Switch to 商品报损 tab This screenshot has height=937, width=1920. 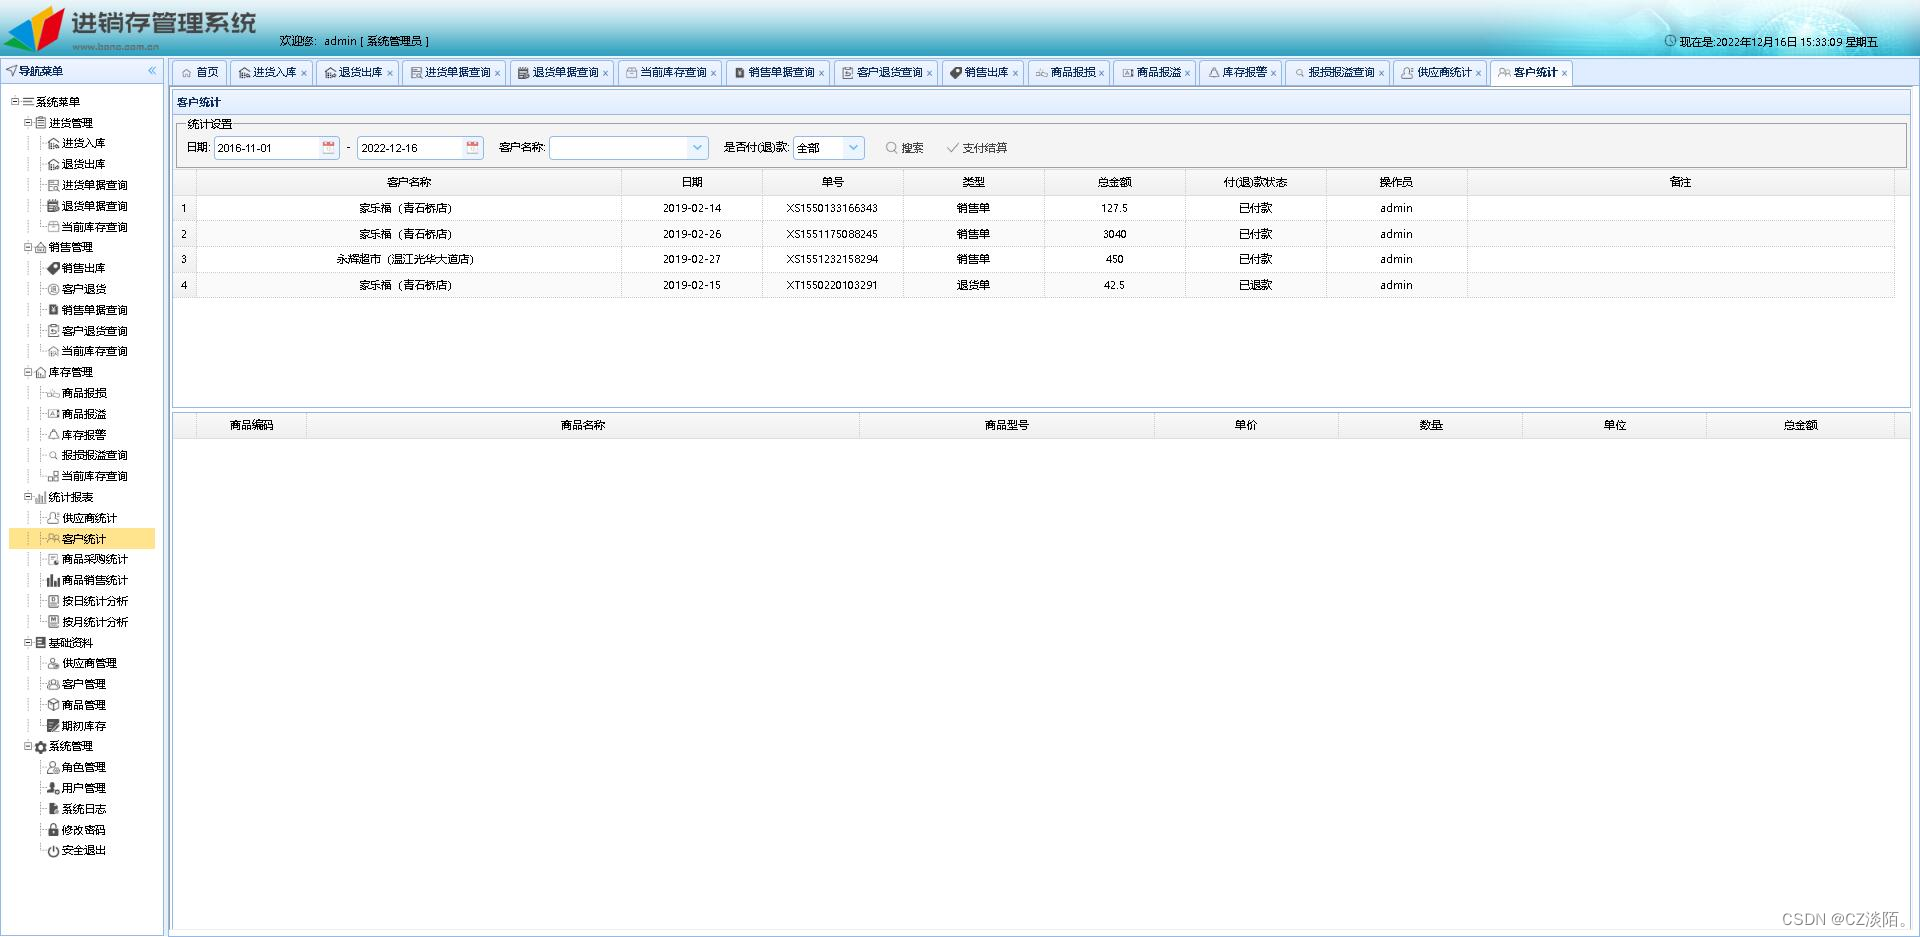[1067, 73]
